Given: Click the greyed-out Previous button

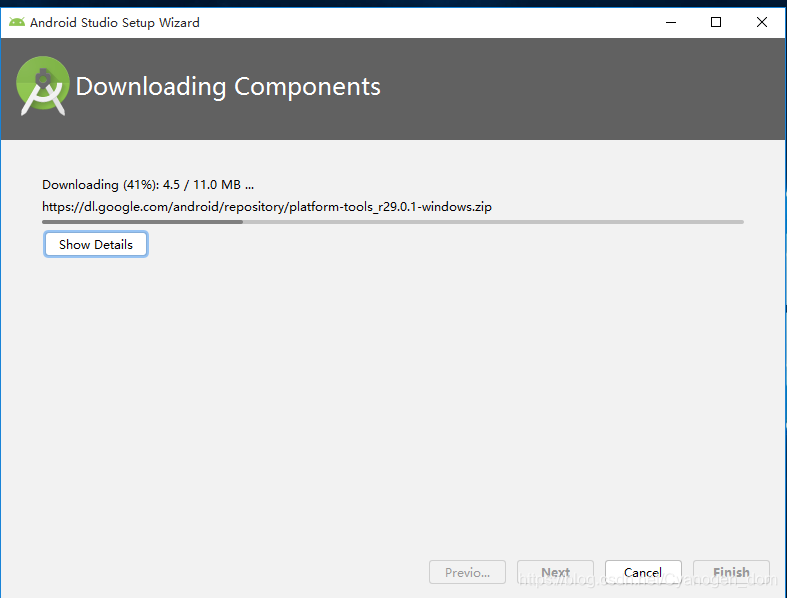Looking at the screenshot, I should [x=467, y=572].
